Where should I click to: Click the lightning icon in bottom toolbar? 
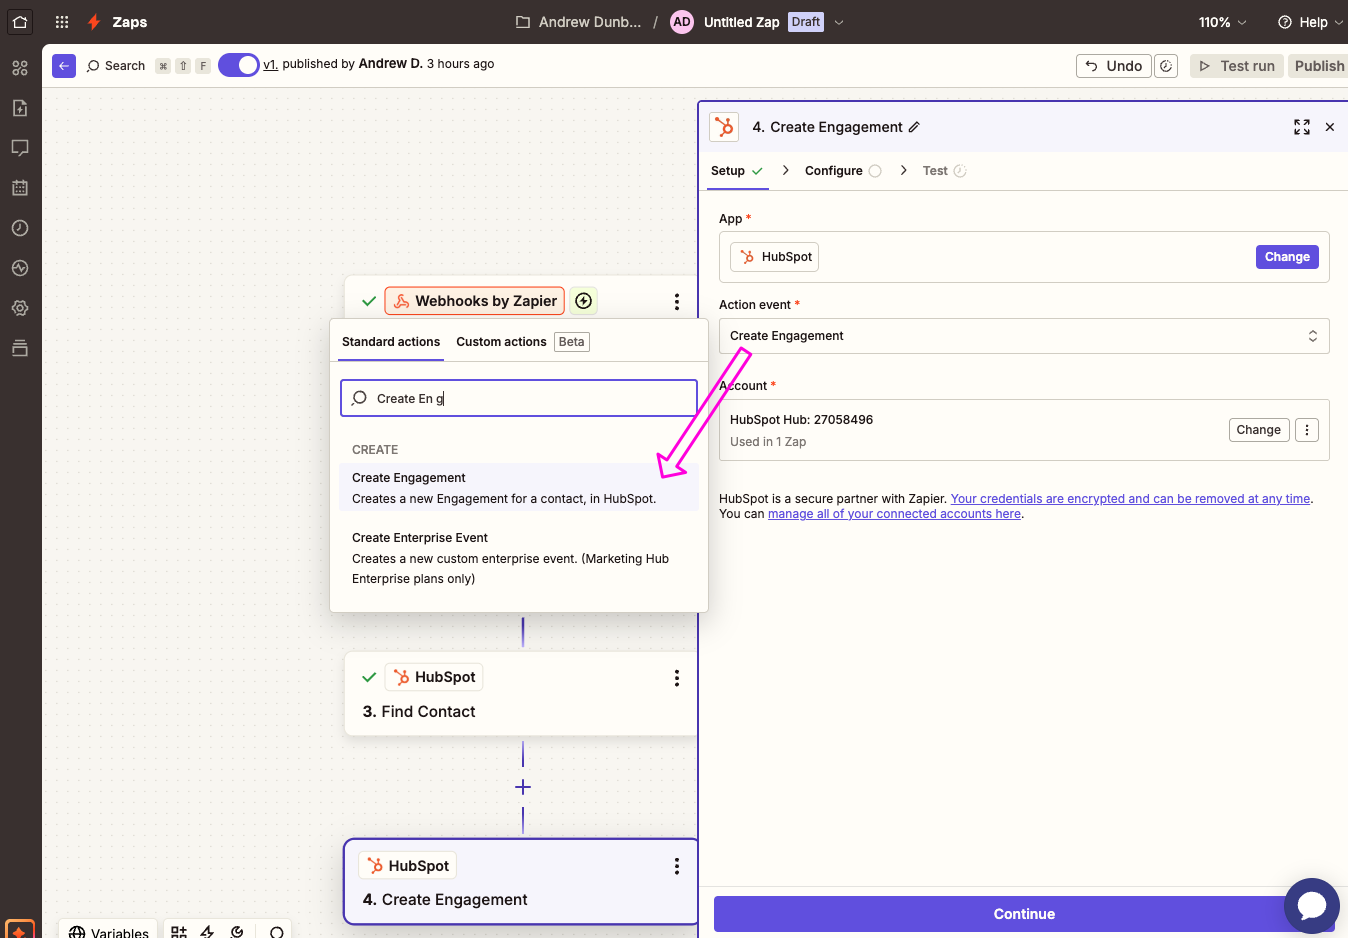tap(207, 932)
